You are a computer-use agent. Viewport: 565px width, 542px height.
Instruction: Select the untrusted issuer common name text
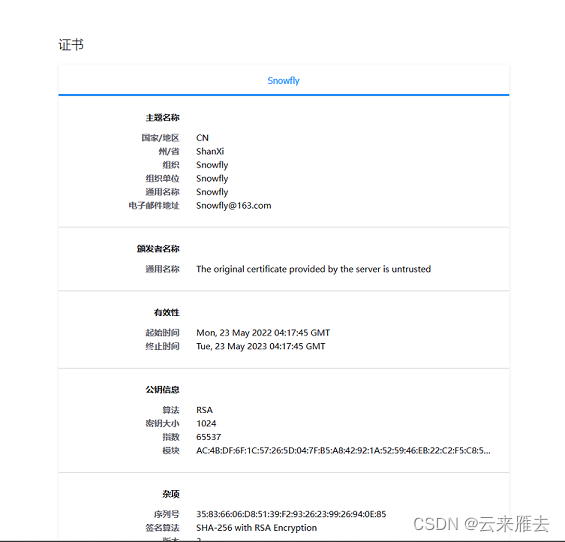click(x=313, y=269)
